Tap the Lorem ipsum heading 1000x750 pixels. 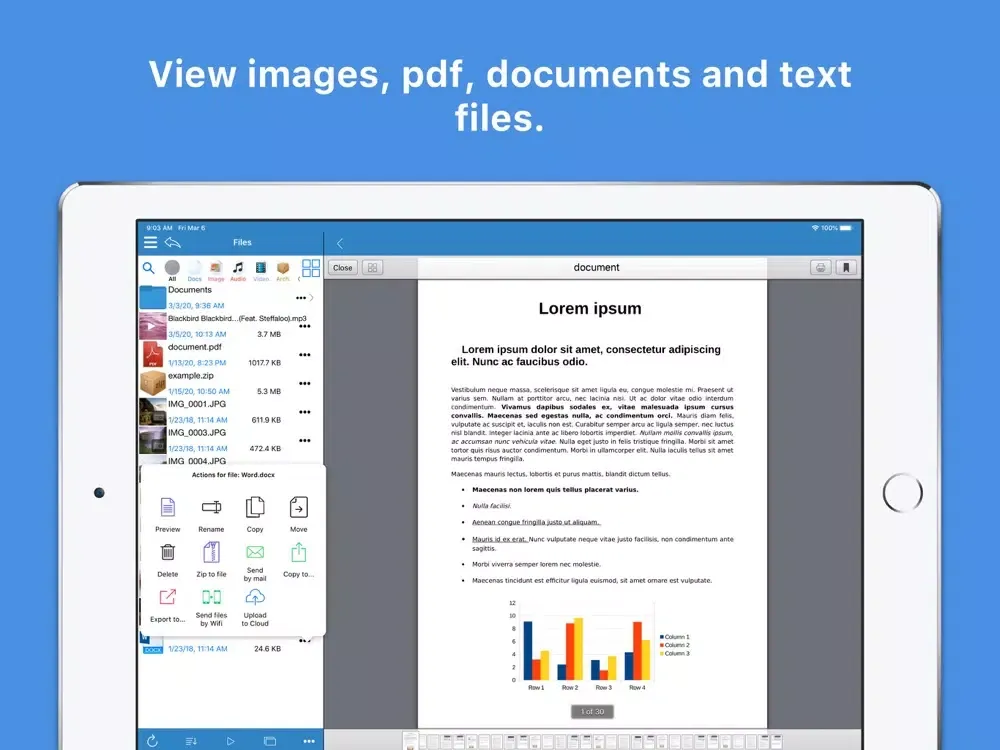tap(590, 309)
